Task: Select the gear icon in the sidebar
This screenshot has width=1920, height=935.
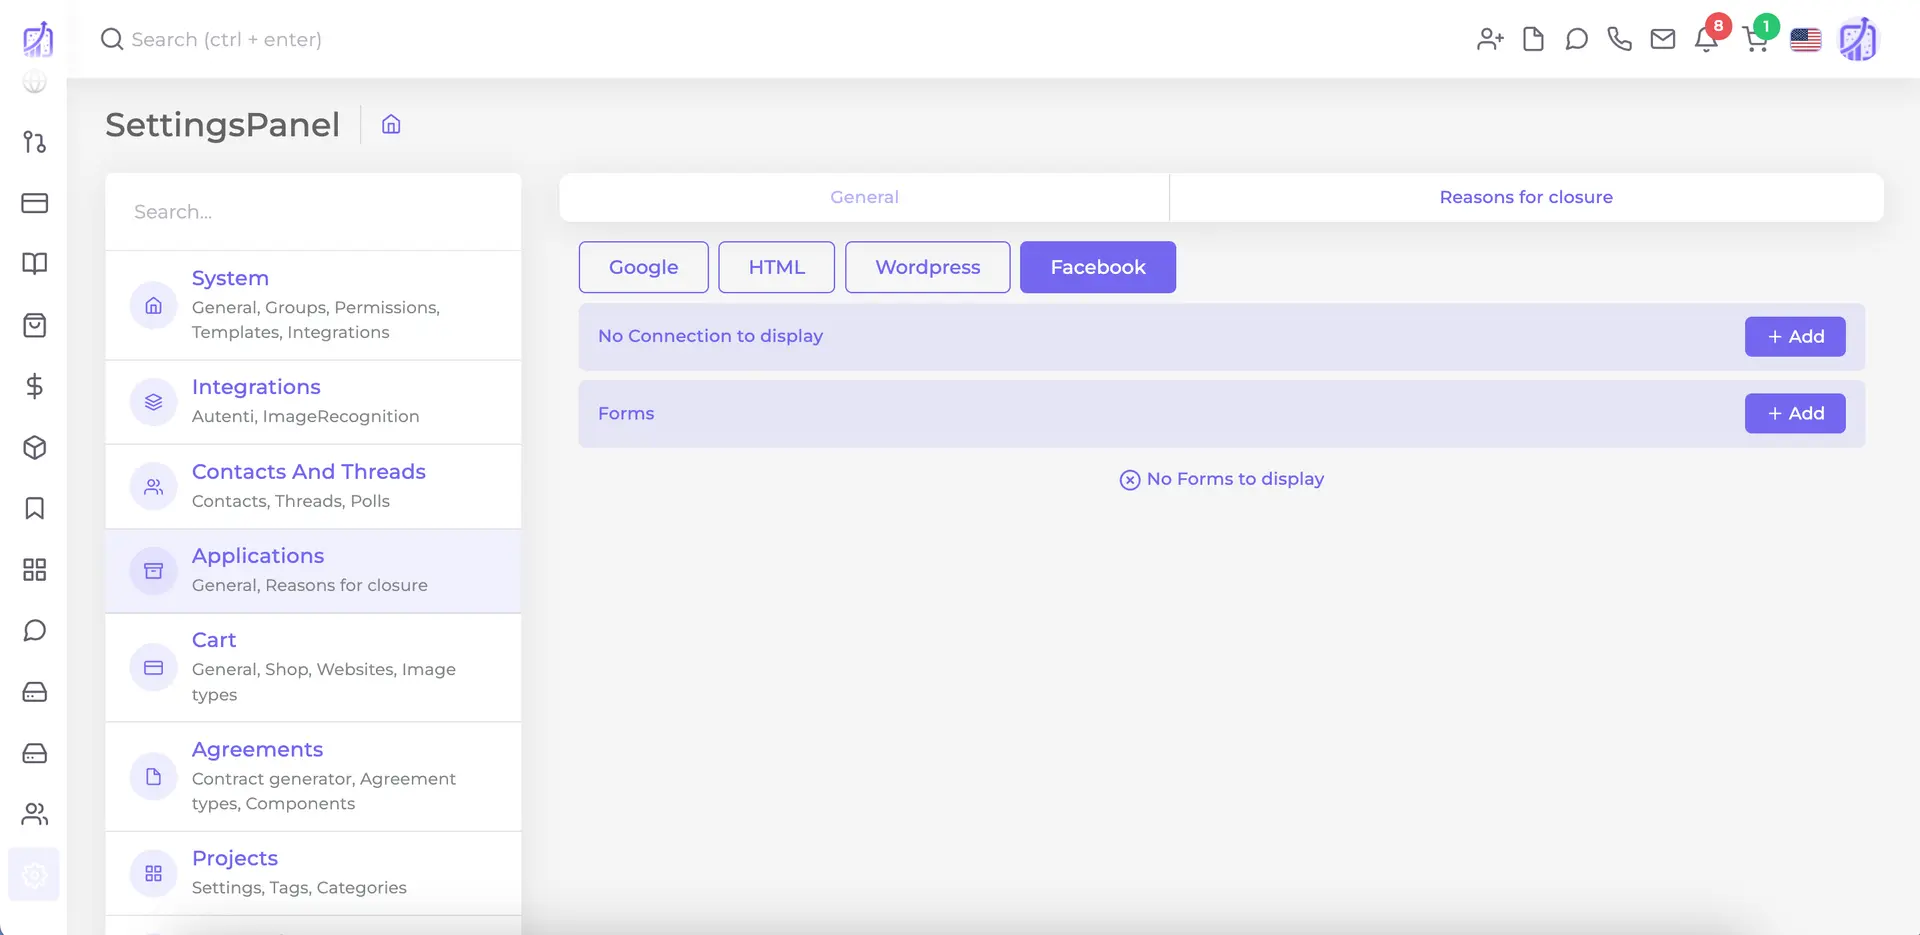Action: tap(34, 874)
